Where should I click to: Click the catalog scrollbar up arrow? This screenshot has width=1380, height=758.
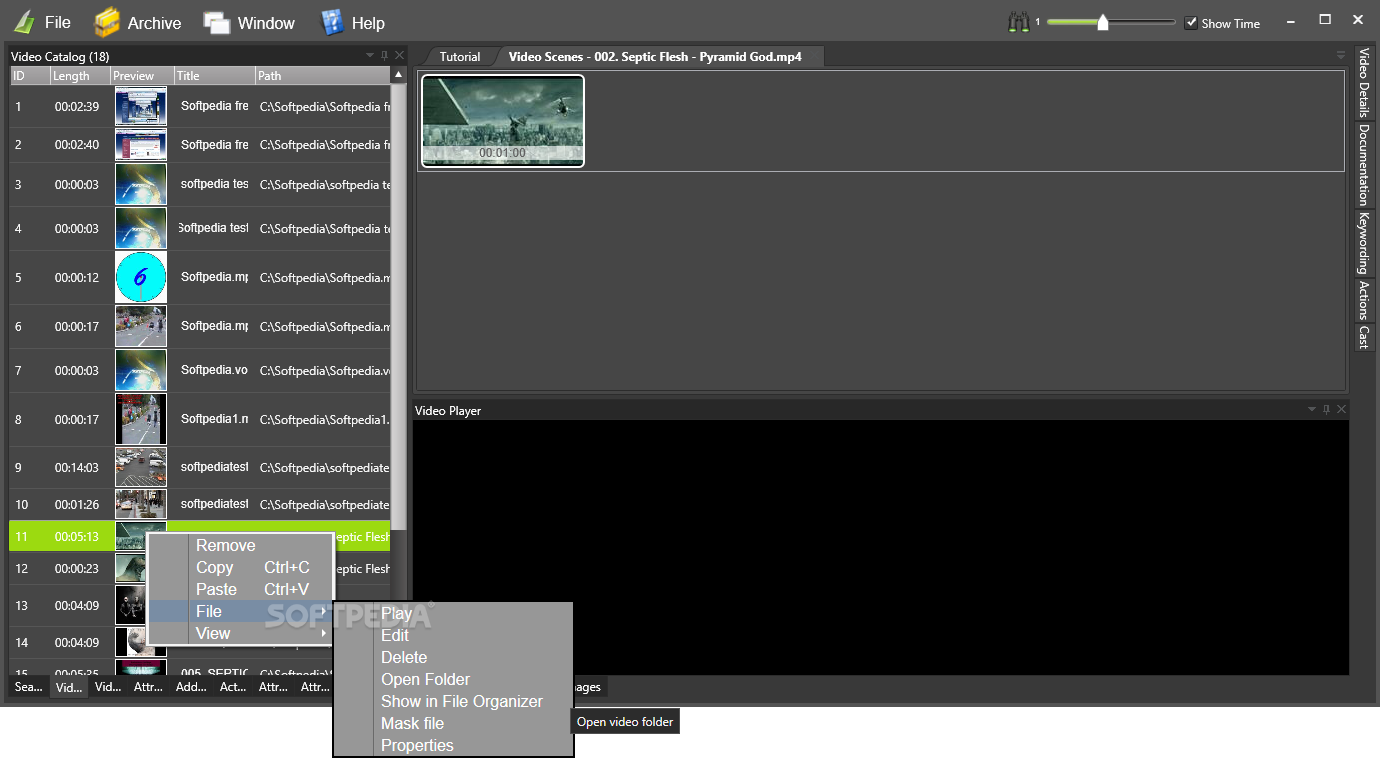(x=398, y=75)
